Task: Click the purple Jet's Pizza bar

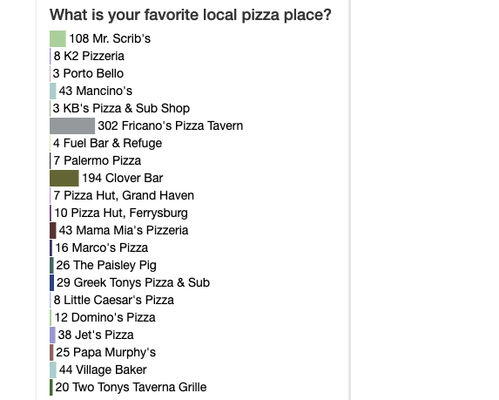Action: pyautogui.click(x=53, y=335)
